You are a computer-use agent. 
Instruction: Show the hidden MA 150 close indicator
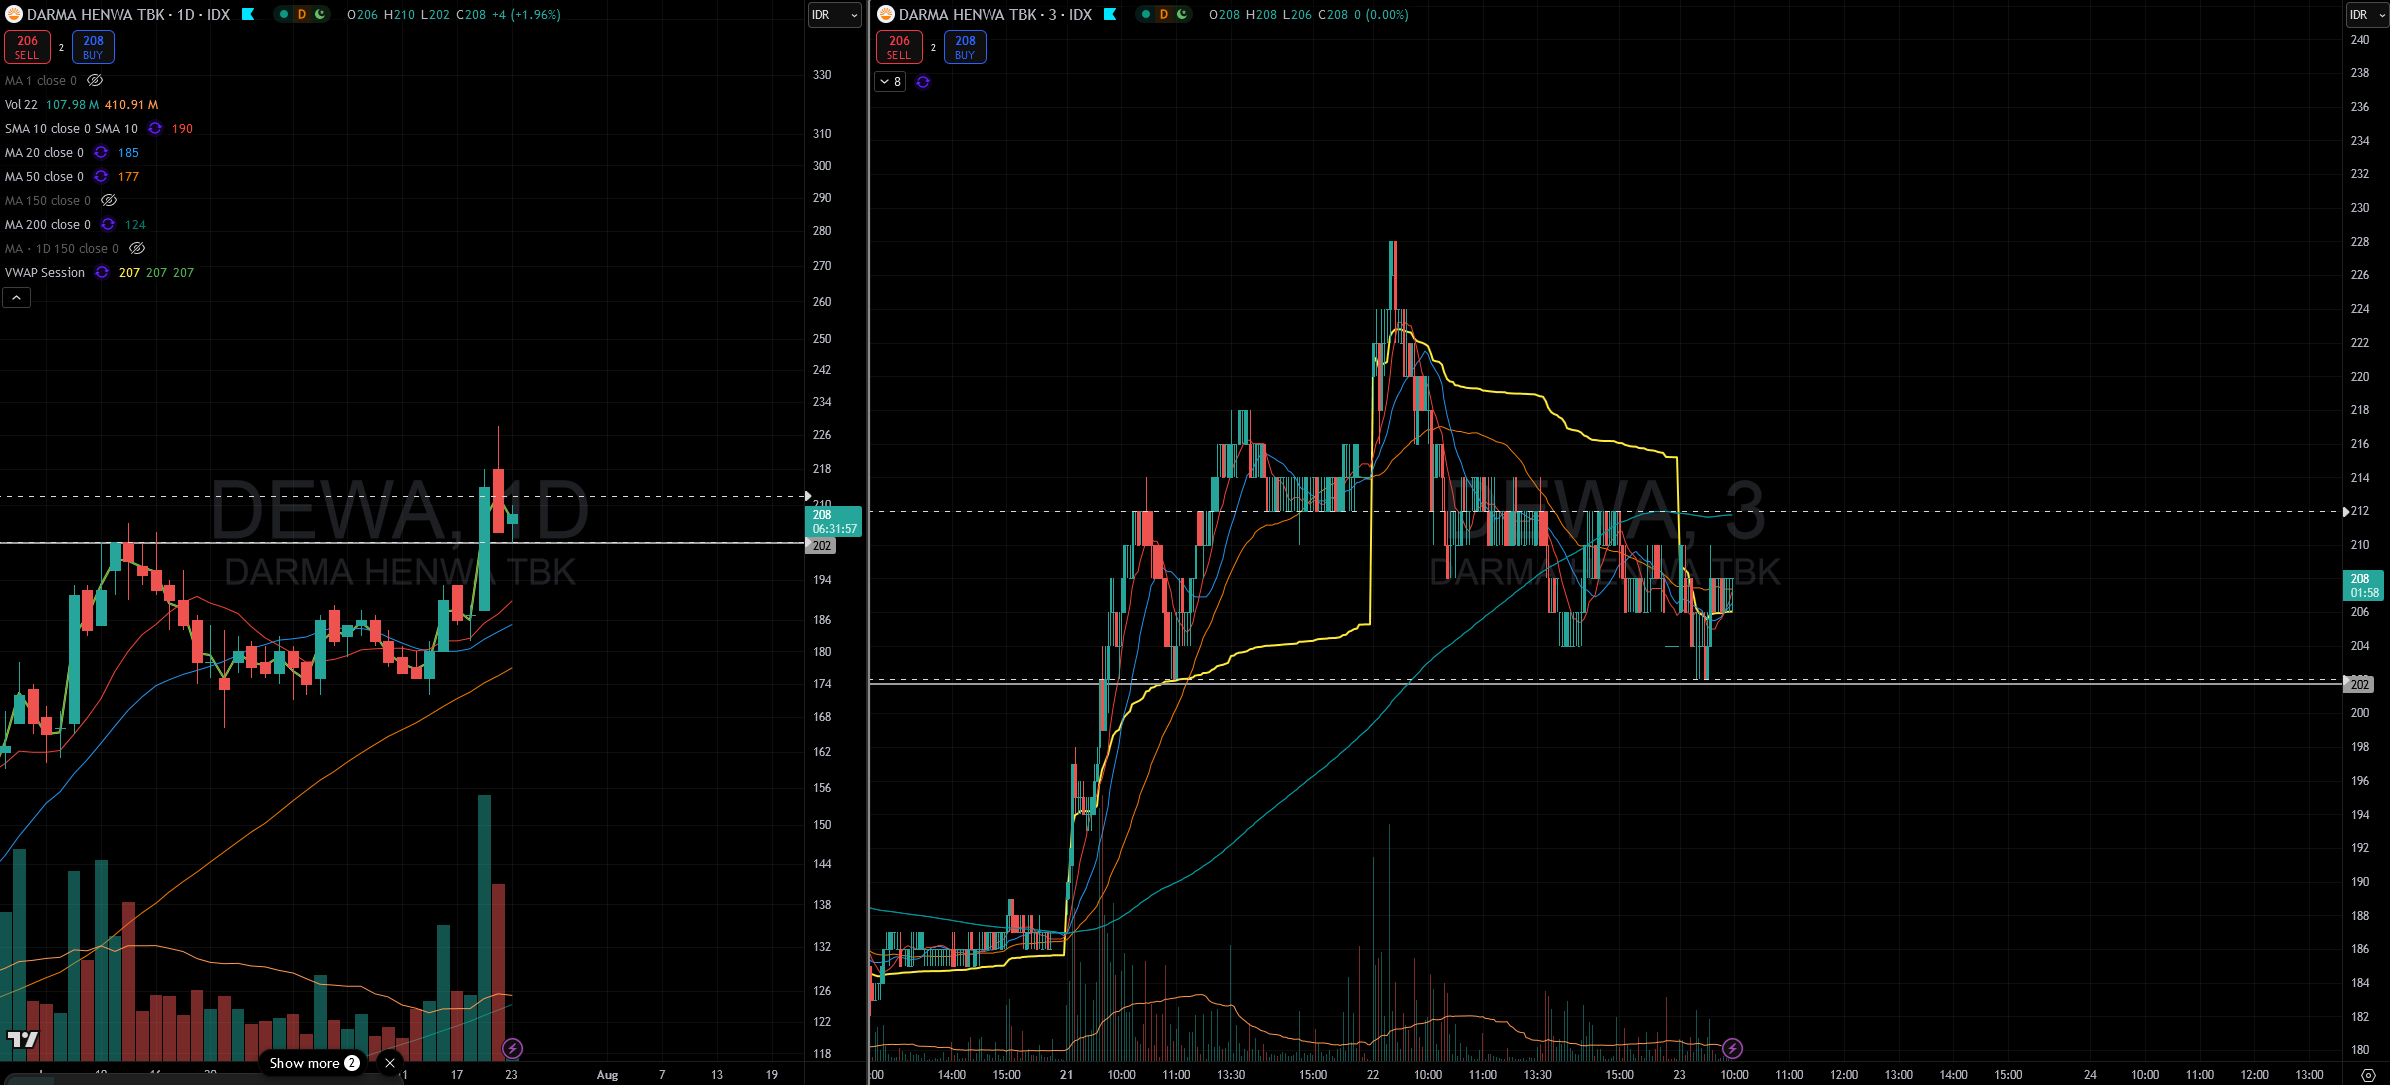109,200
